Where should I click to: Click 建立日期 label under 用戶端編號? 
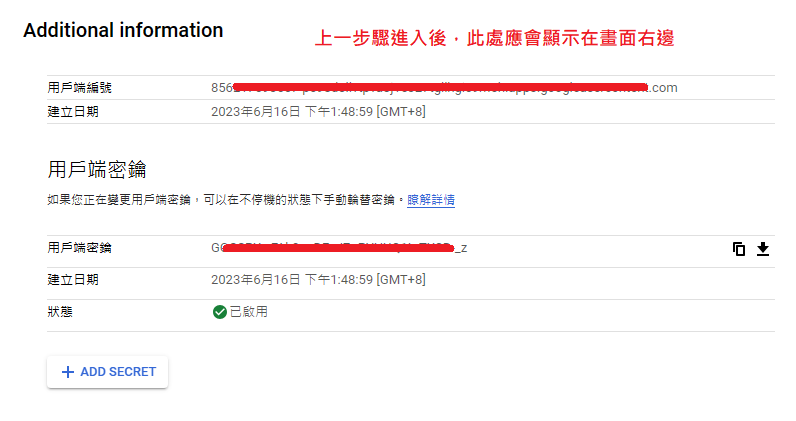pyautogui.click(x=73, y=111)
